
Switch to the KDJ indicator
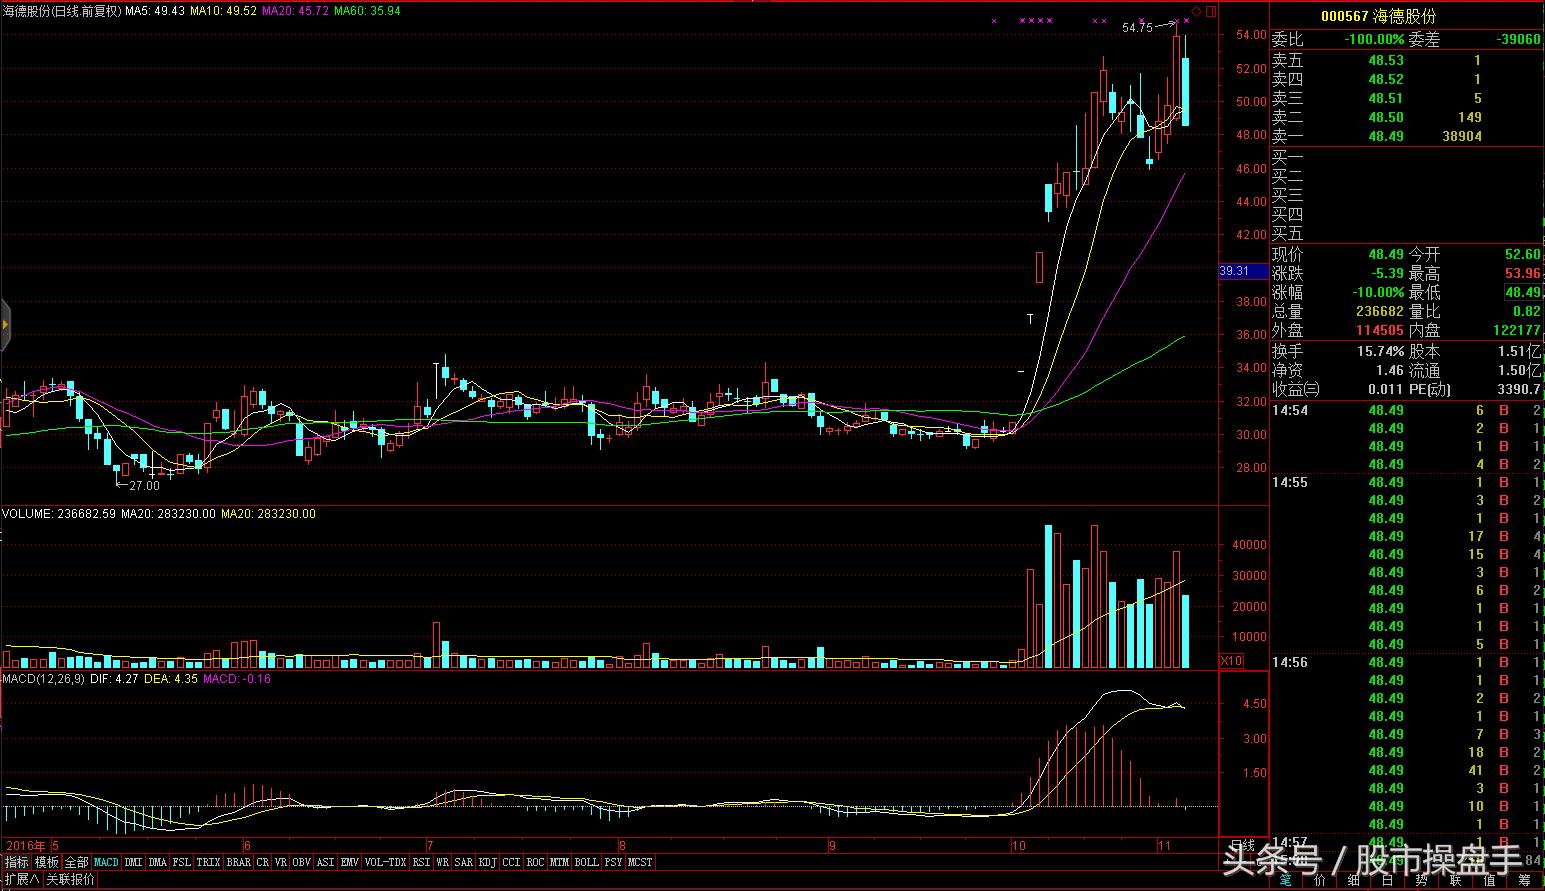[487, 862]
